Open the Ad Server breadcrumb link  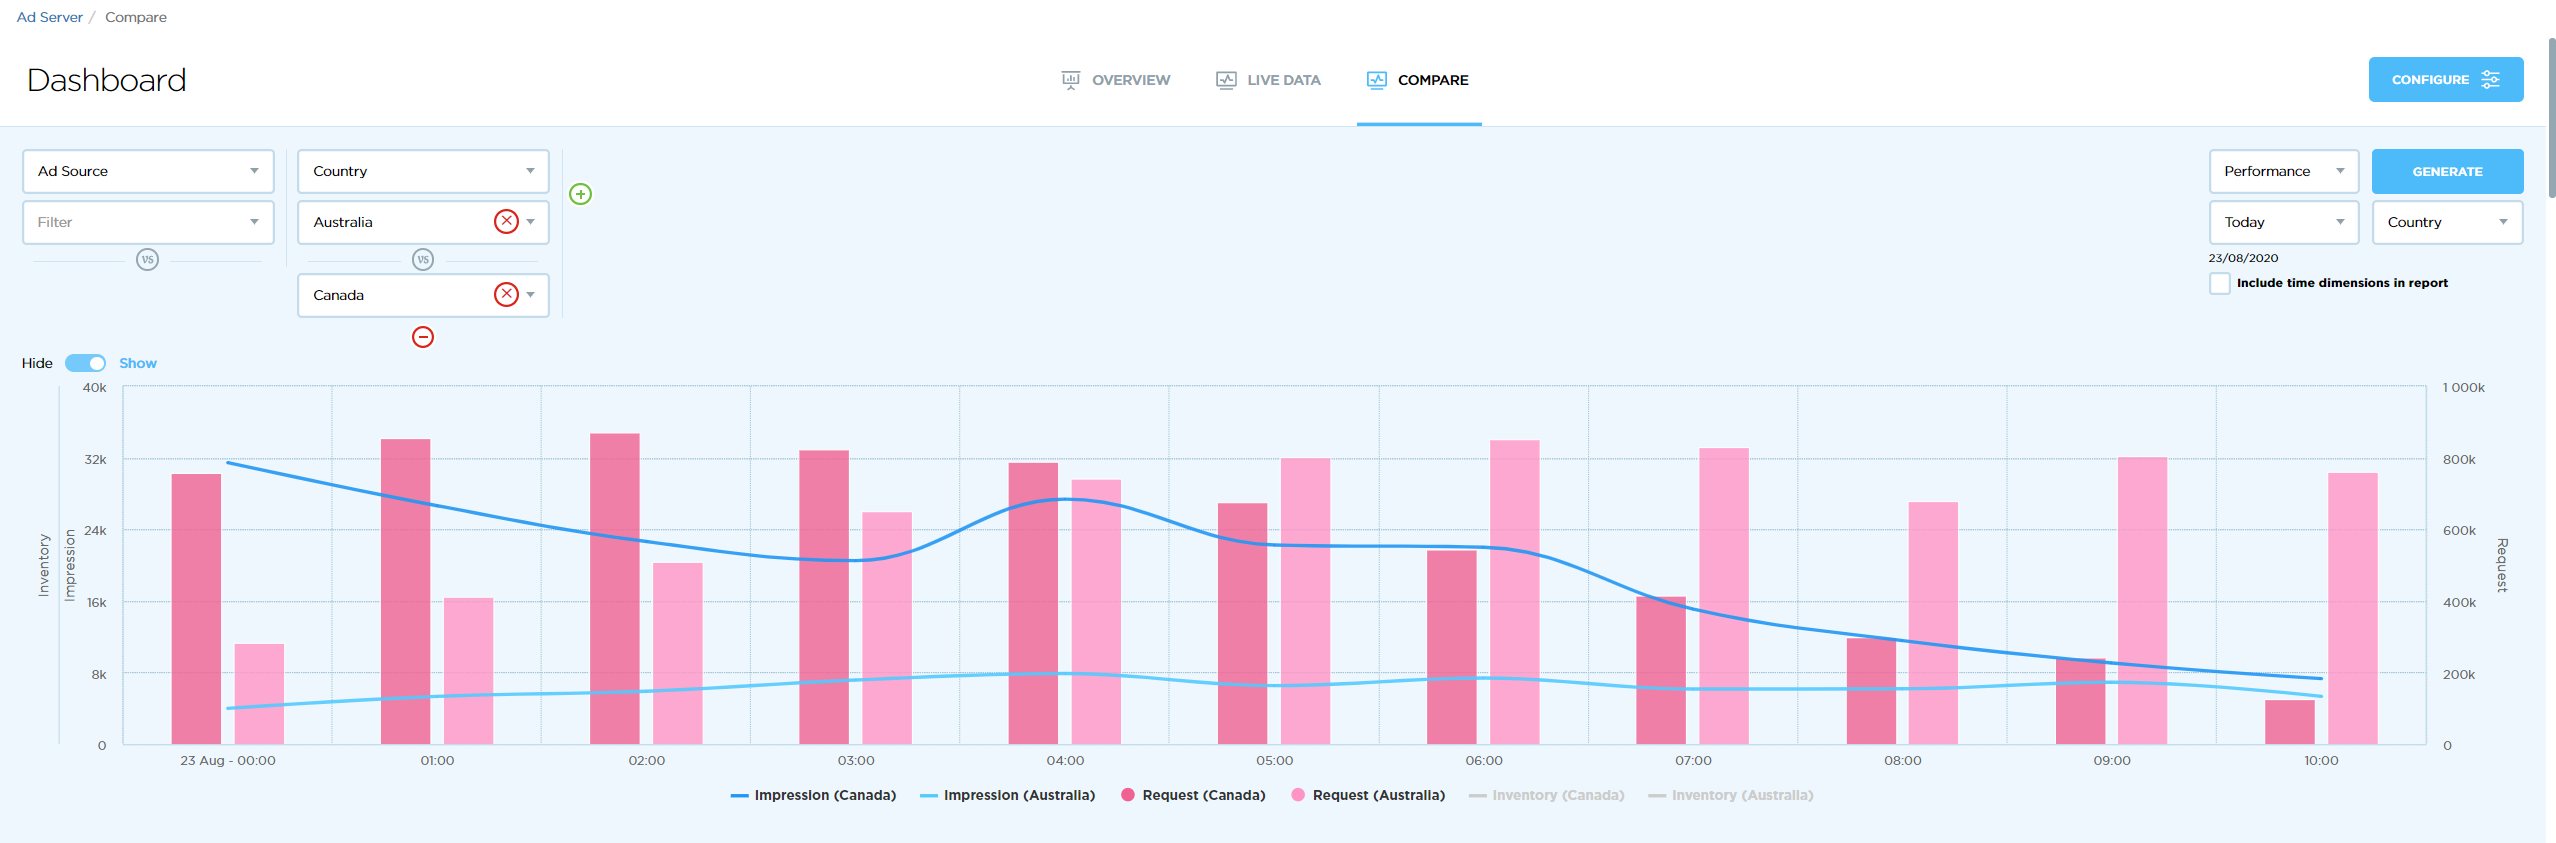pos(49,17)
